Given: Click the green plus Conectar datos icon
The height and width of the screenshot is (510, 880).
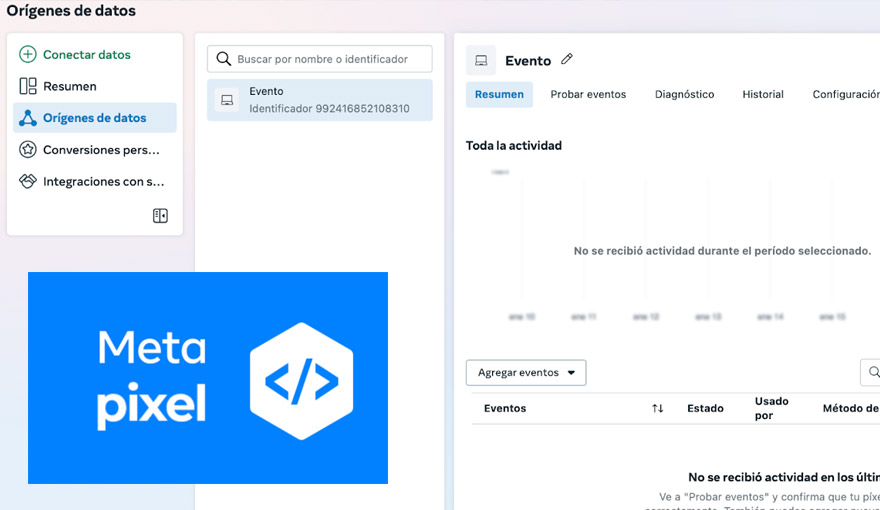Looking at the screenshot, I should (28, 55).
